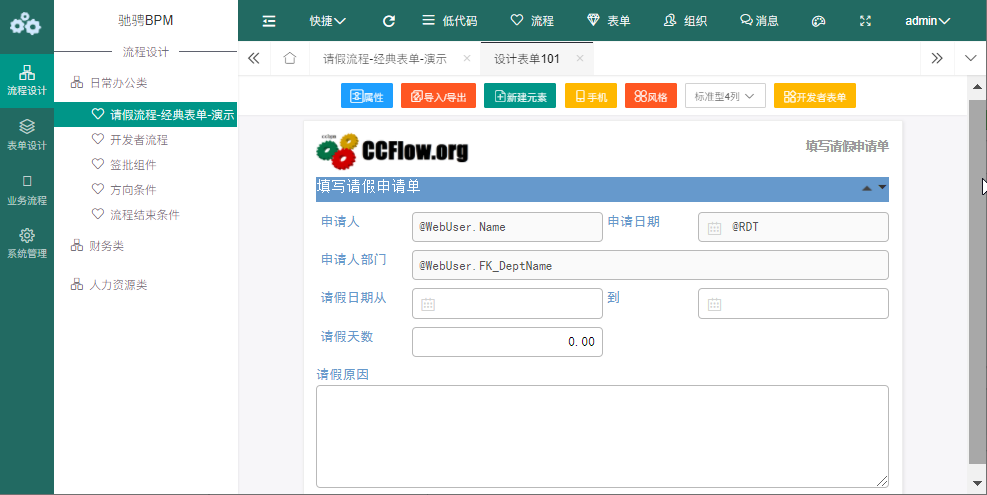Close the 设计表单101 tab
987x495 pixels.
pos(580,58)
